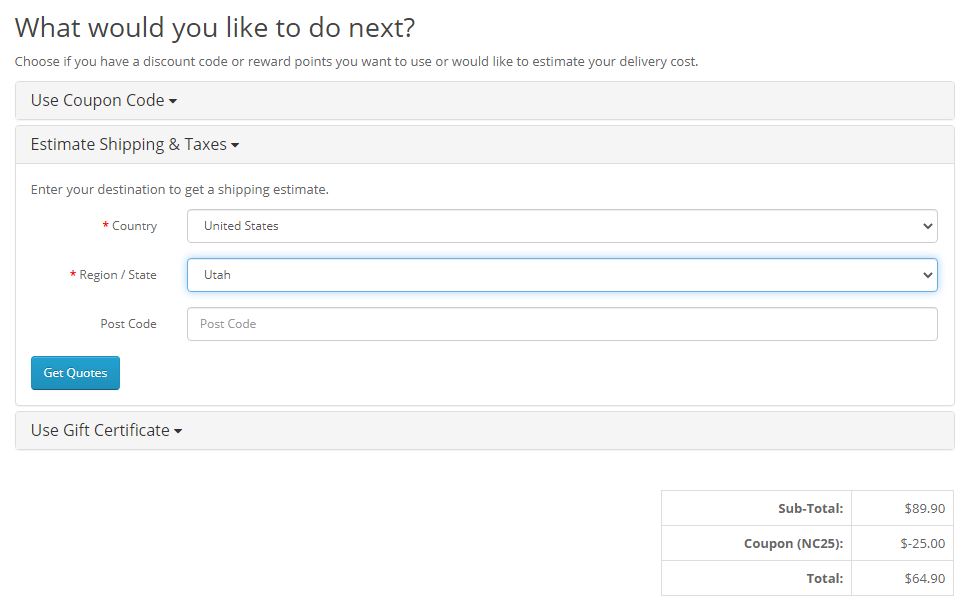972x611 pixels.
Task: Open the Region / State dropdown showing Utah
Action: coord(562,275)
